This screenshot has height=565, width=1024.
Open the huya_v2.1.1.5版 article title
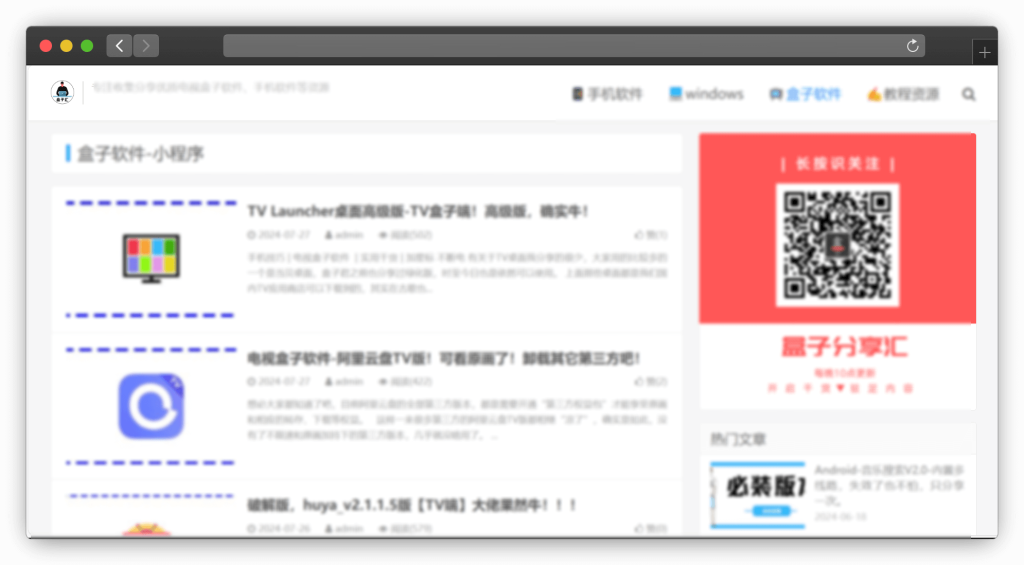[x=412, y=505]
